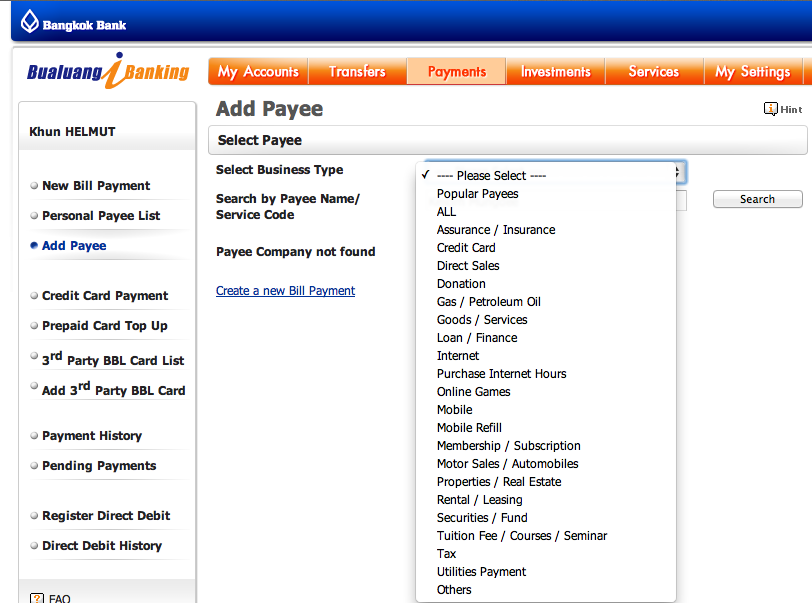Select Credit Card business type
The image size is (812, 603).
546,248
